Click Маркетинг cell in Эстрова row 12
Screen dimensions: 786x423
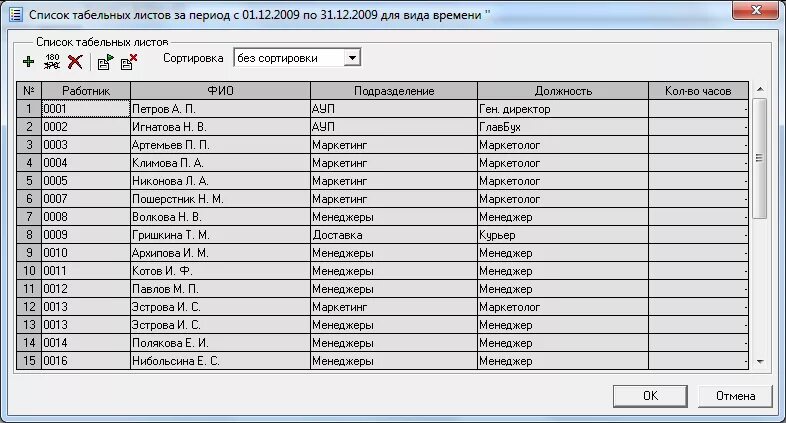[394, 307]
